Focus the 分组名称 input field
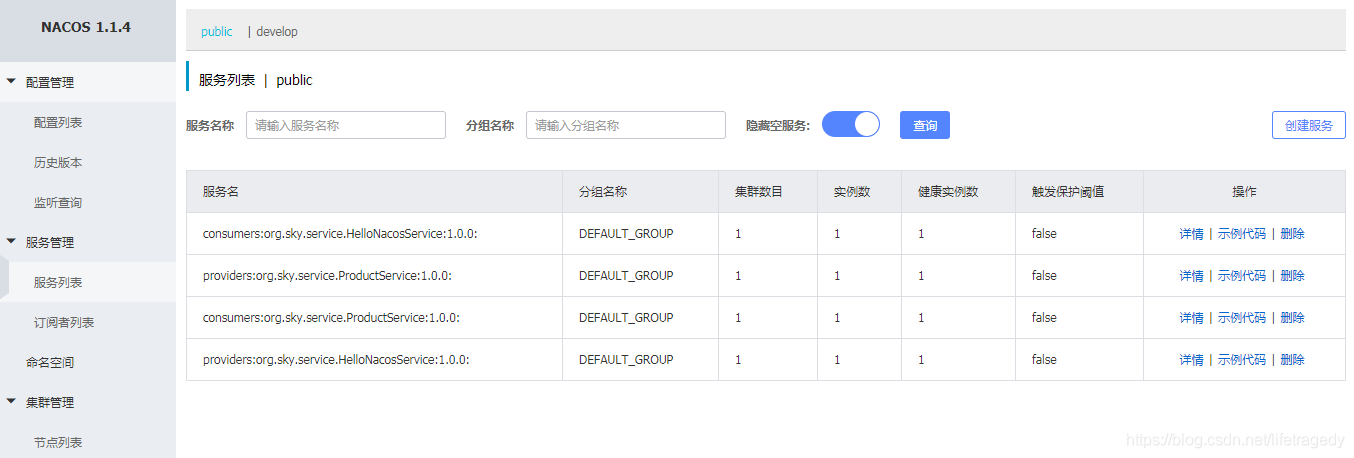Screen dimensions: 1354x458 click(x=626, y=125)
